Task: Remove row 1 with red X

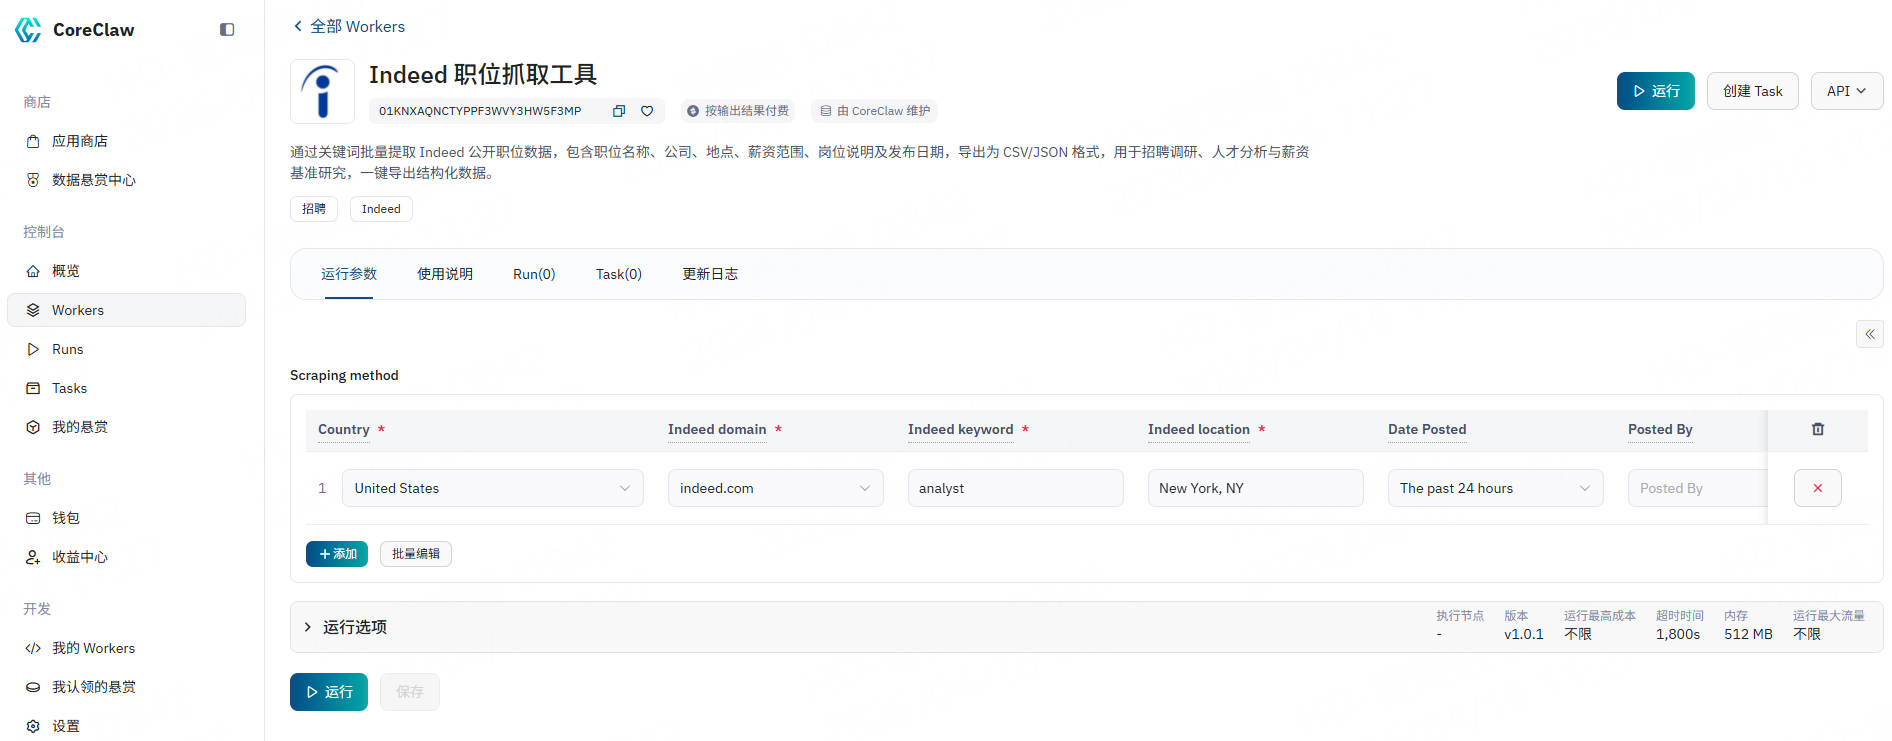Action: pos(1817,488)
